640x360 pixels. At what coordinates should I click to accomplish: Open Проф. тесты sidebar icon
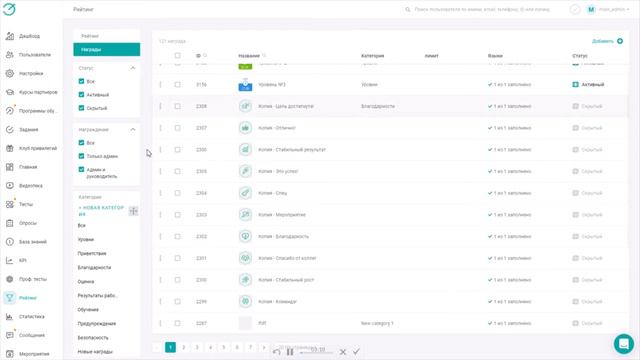click(x=10, y=279)
